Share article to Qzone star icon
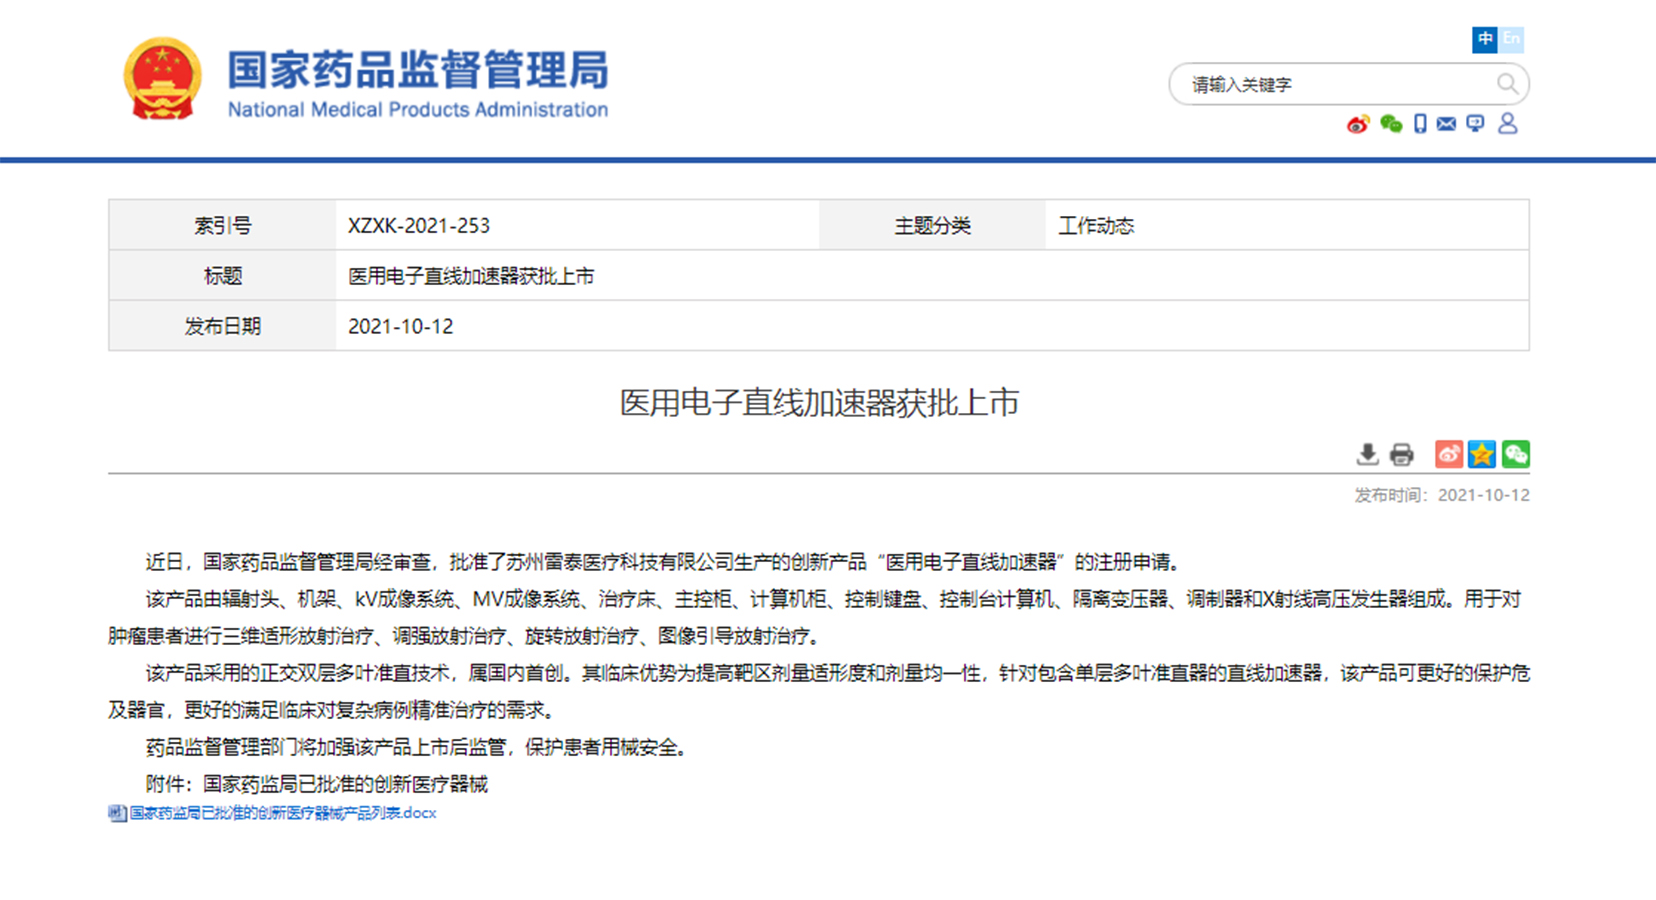 1482,454
